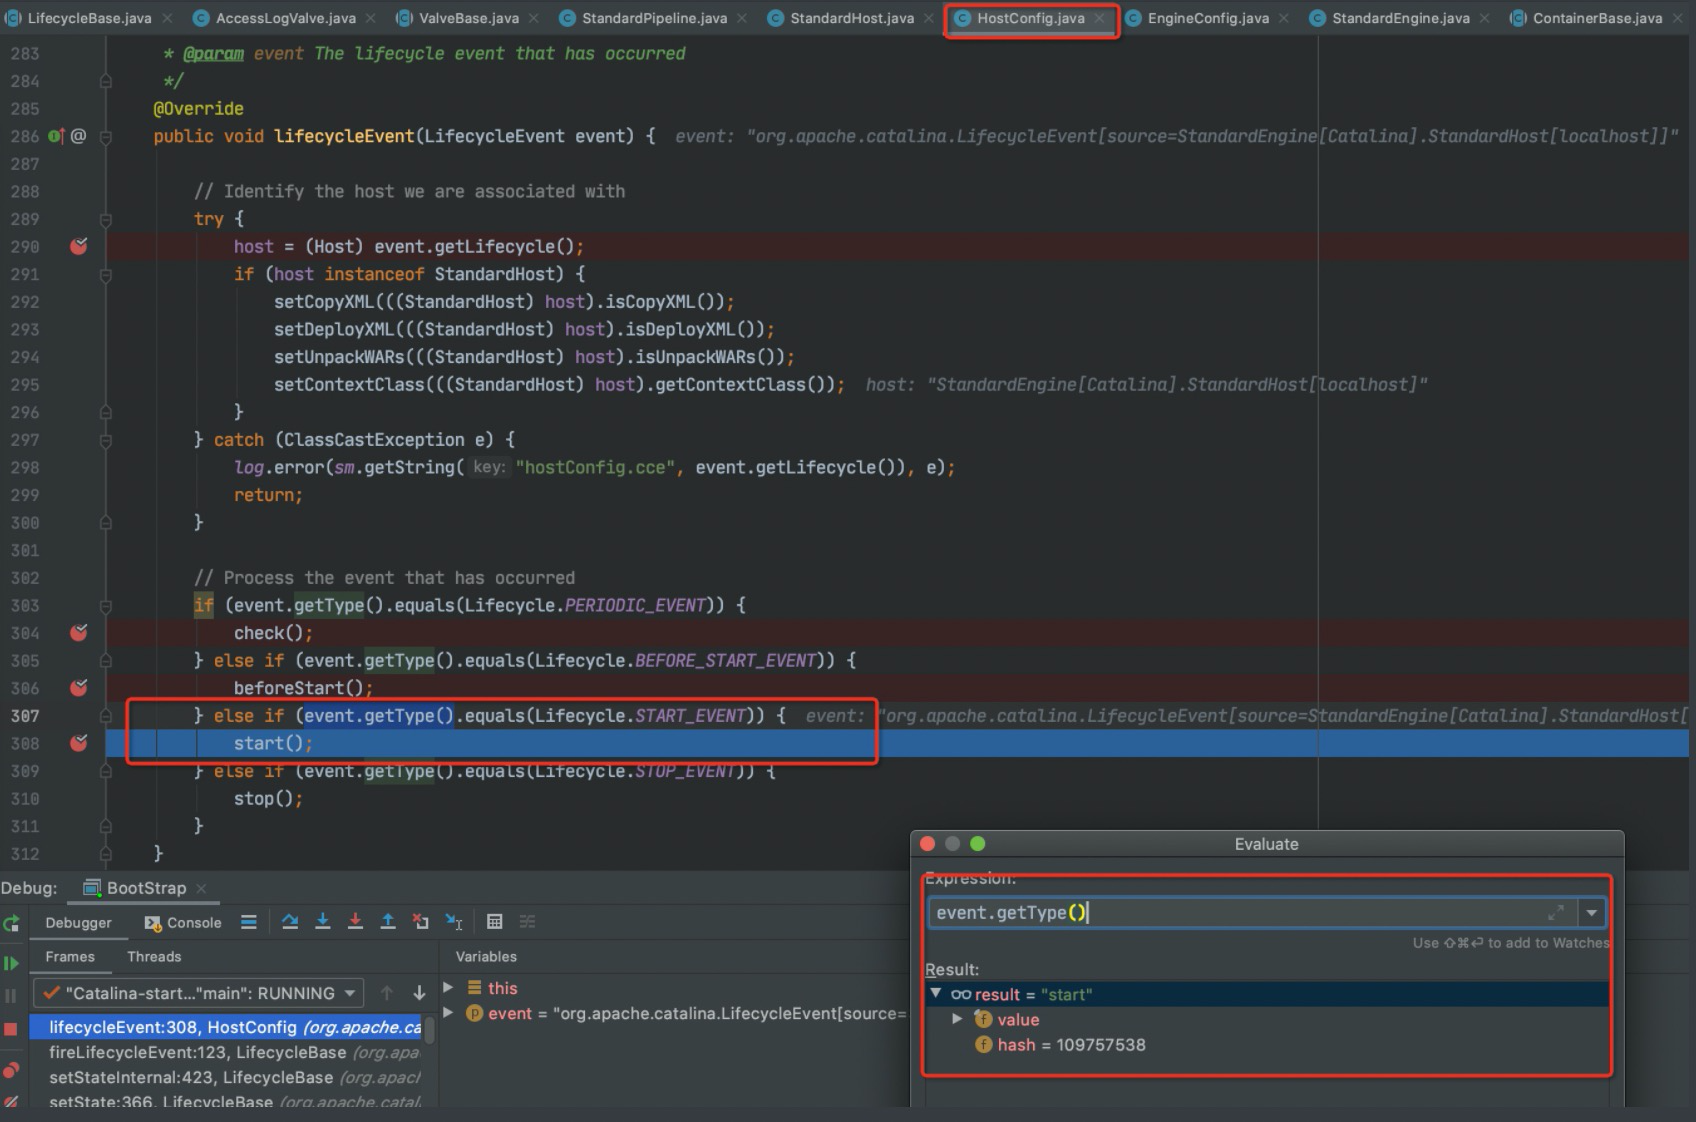This screenshot has width=1696, height=1122.
Task: Collapse the result node in Evaluate dialog
Action: pyautogui.click(x=936, y=994)
